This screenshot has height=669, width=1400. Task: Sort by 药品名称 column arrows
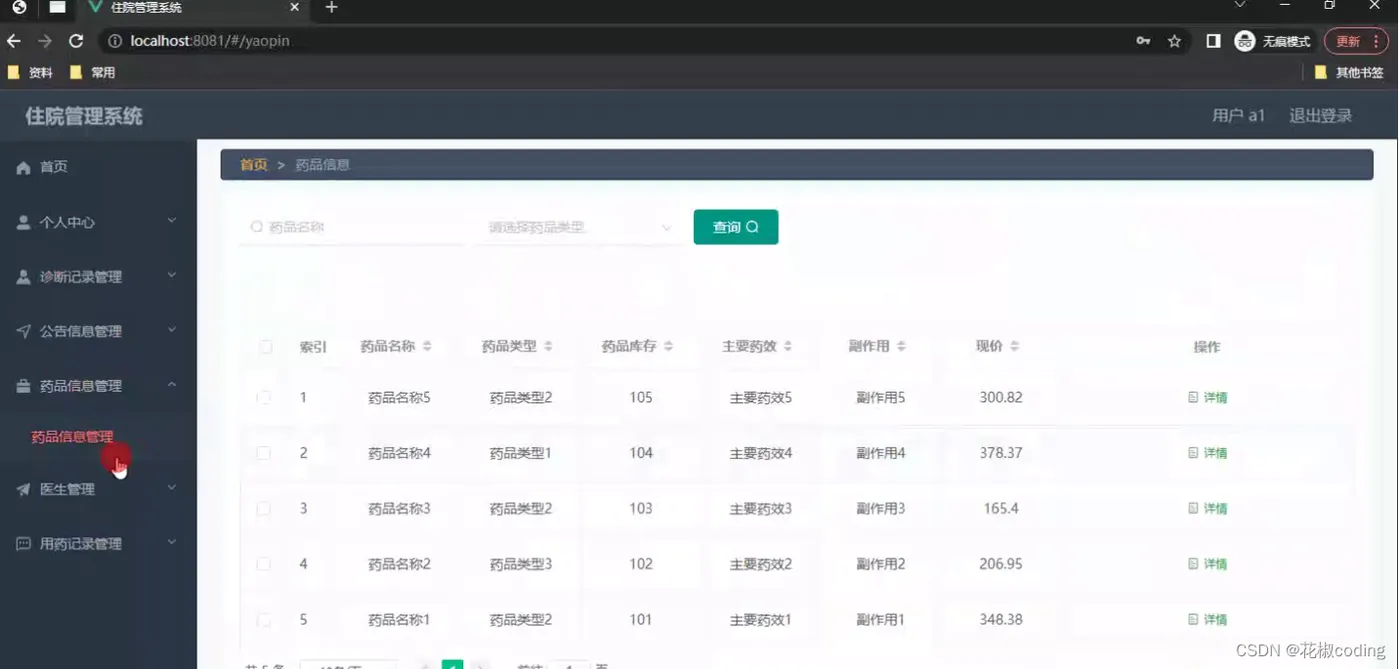click(x=427, y=346)
